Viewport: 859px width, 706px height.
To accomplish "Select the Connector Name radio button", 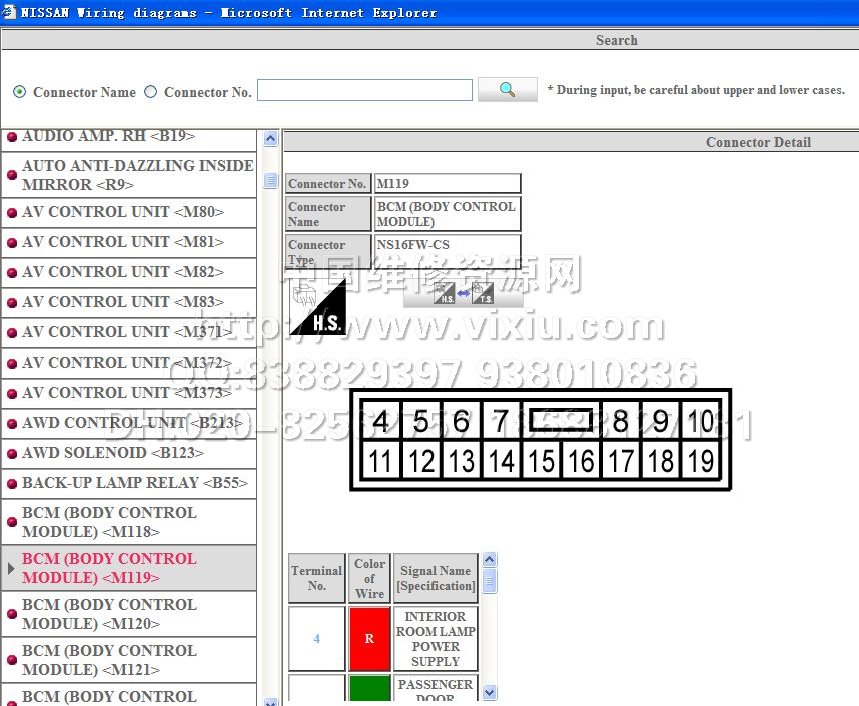I will (x=19, y=91).
